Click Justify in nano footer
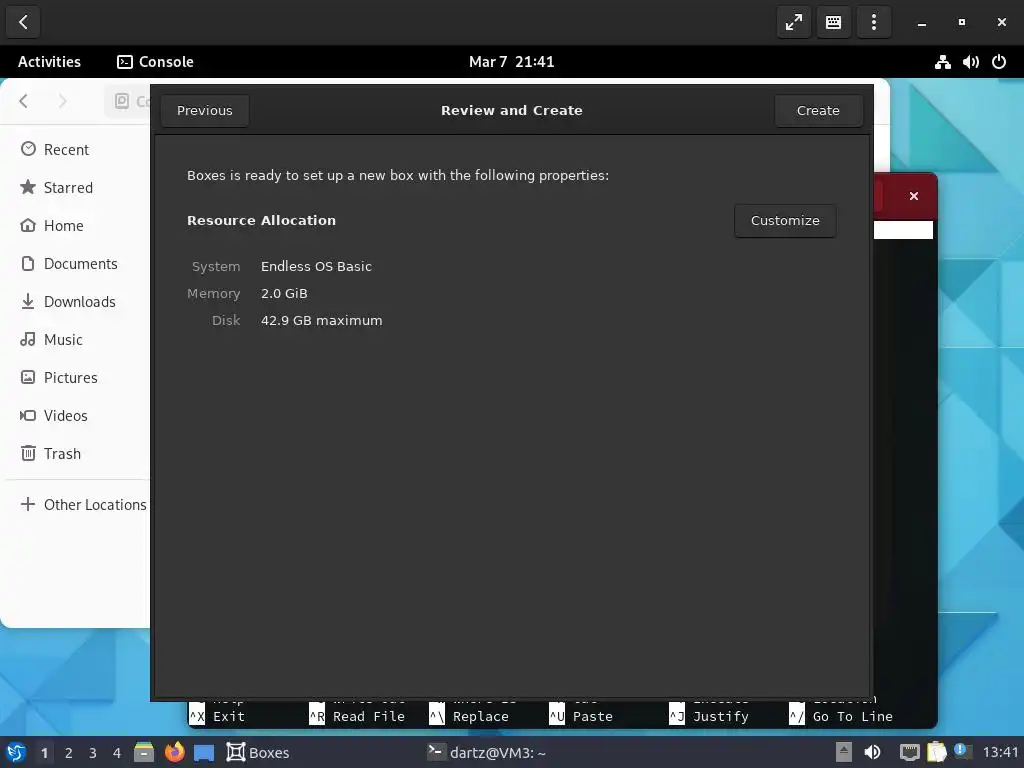The height and width of the screenshot is (768, 1024). 709,716
